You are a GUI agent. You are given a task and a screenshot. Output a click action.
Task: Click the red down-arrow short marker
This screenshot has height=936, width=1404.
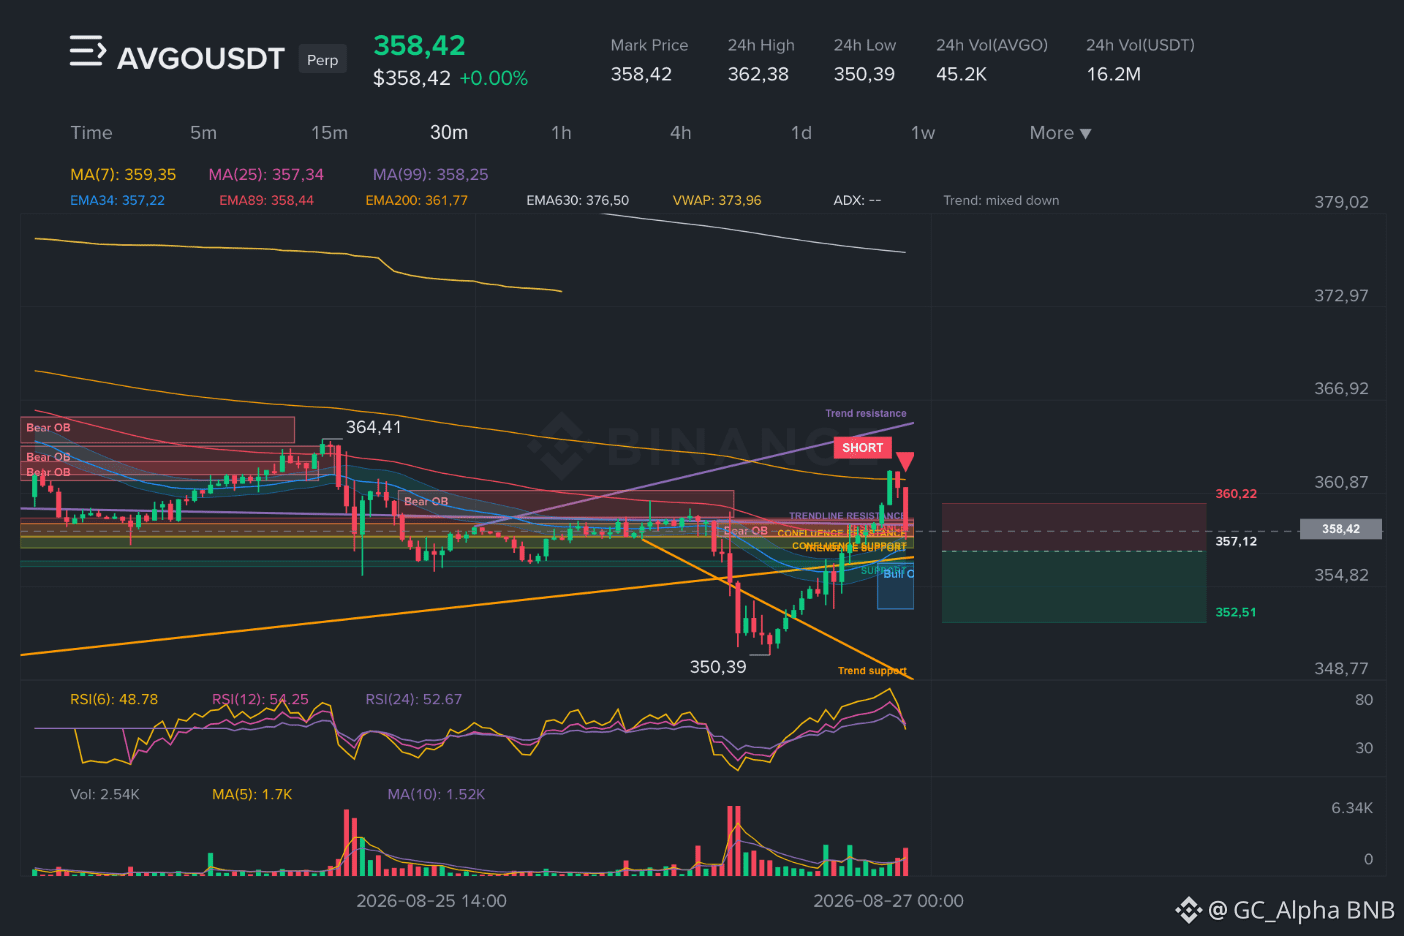click(905, 462)
